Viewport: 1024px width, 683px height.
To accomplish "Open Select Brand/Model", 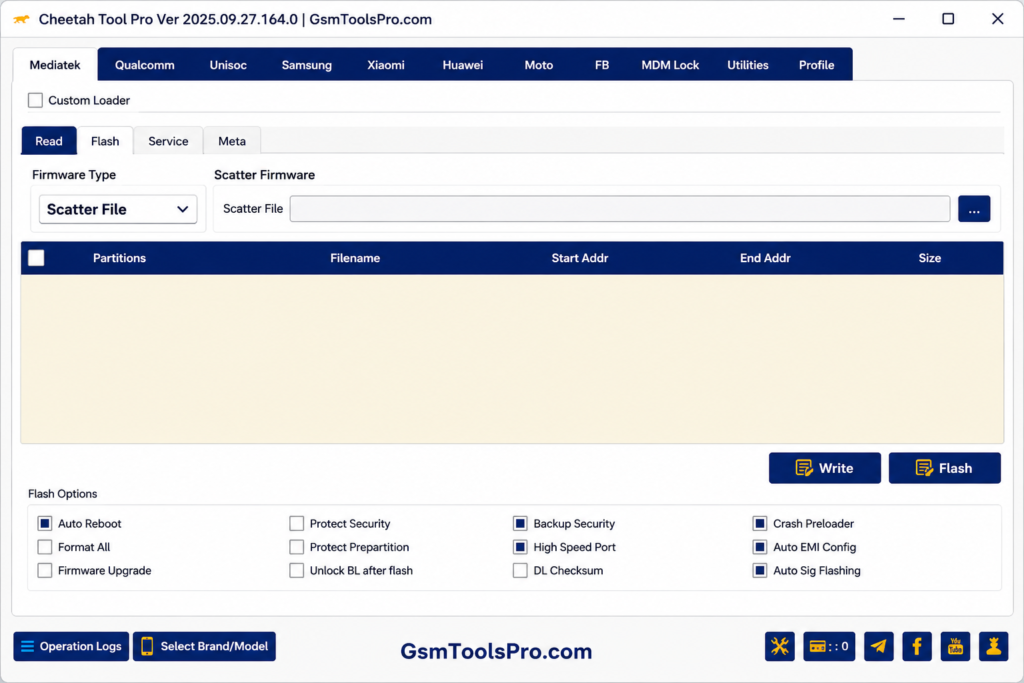I will click(x=204, y=646).
